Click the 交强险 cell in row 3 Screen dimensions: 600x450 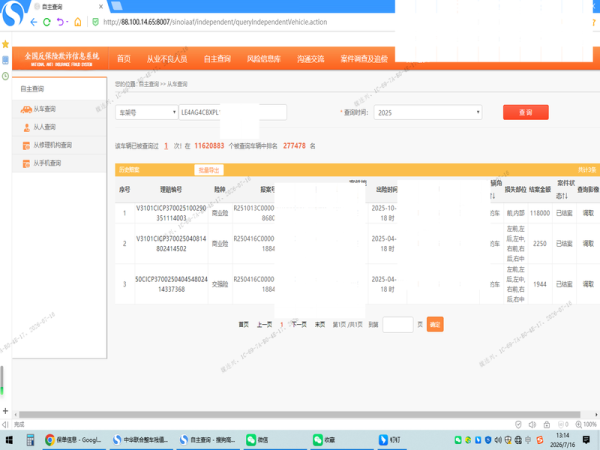coord(220,284)
